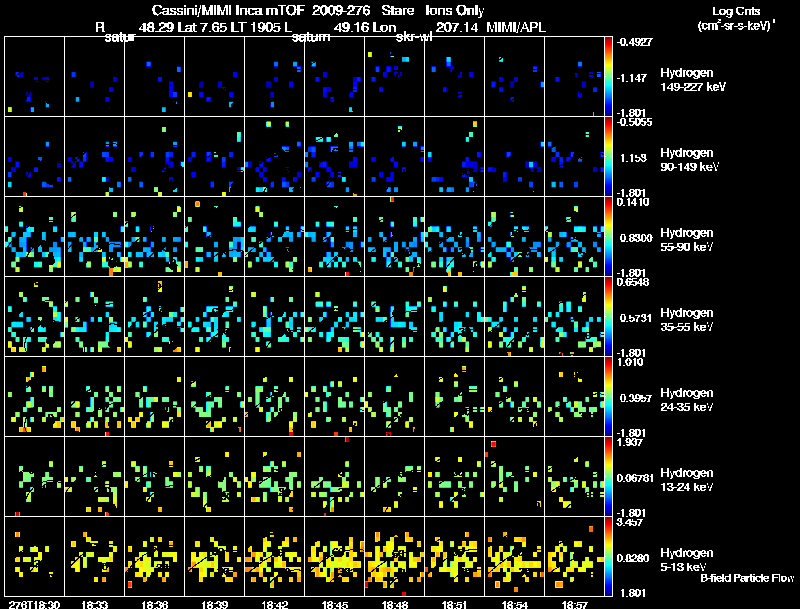Select the 'Hydrogen 90-149 keV' row label
Image resolution: width=800 pixels, height=609 pixels.
pyautogui.click(x=689, y=160)
